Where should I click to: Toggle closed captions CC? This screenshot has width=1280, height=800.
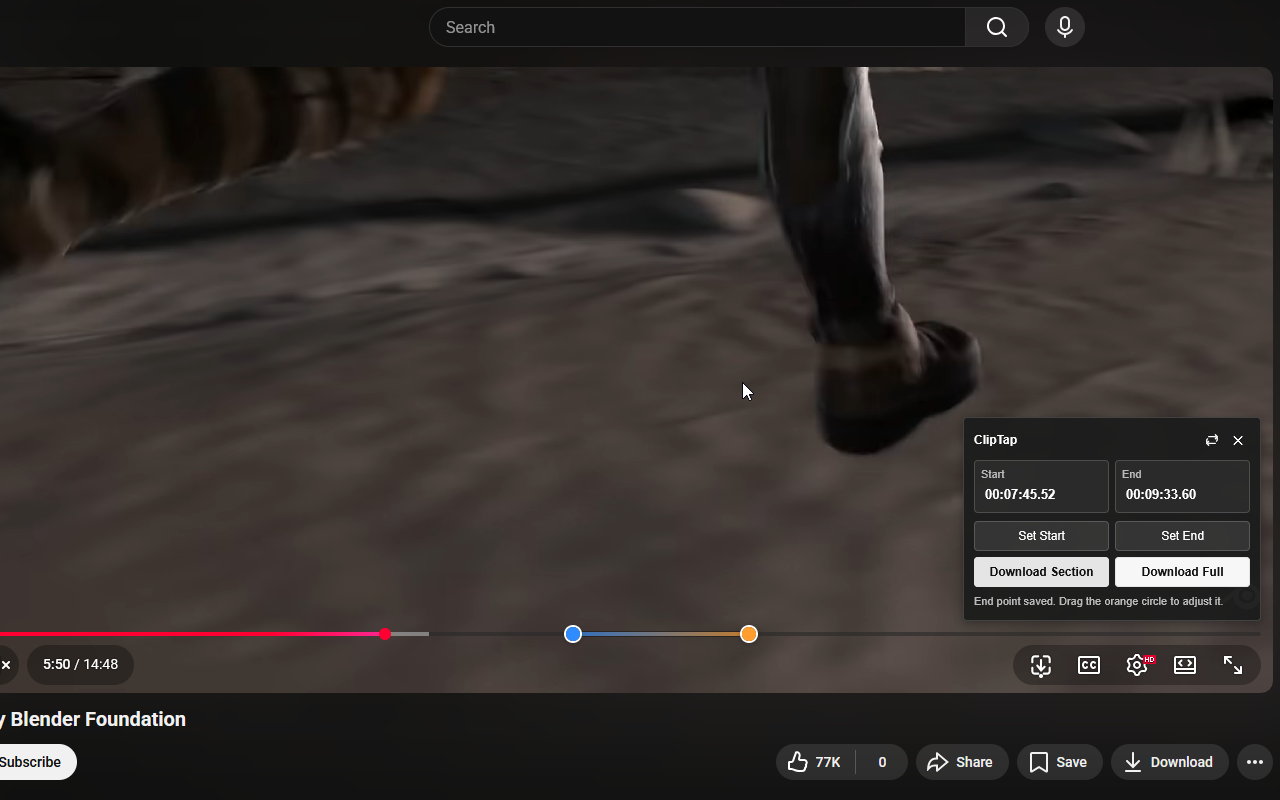click(1089, 665)
